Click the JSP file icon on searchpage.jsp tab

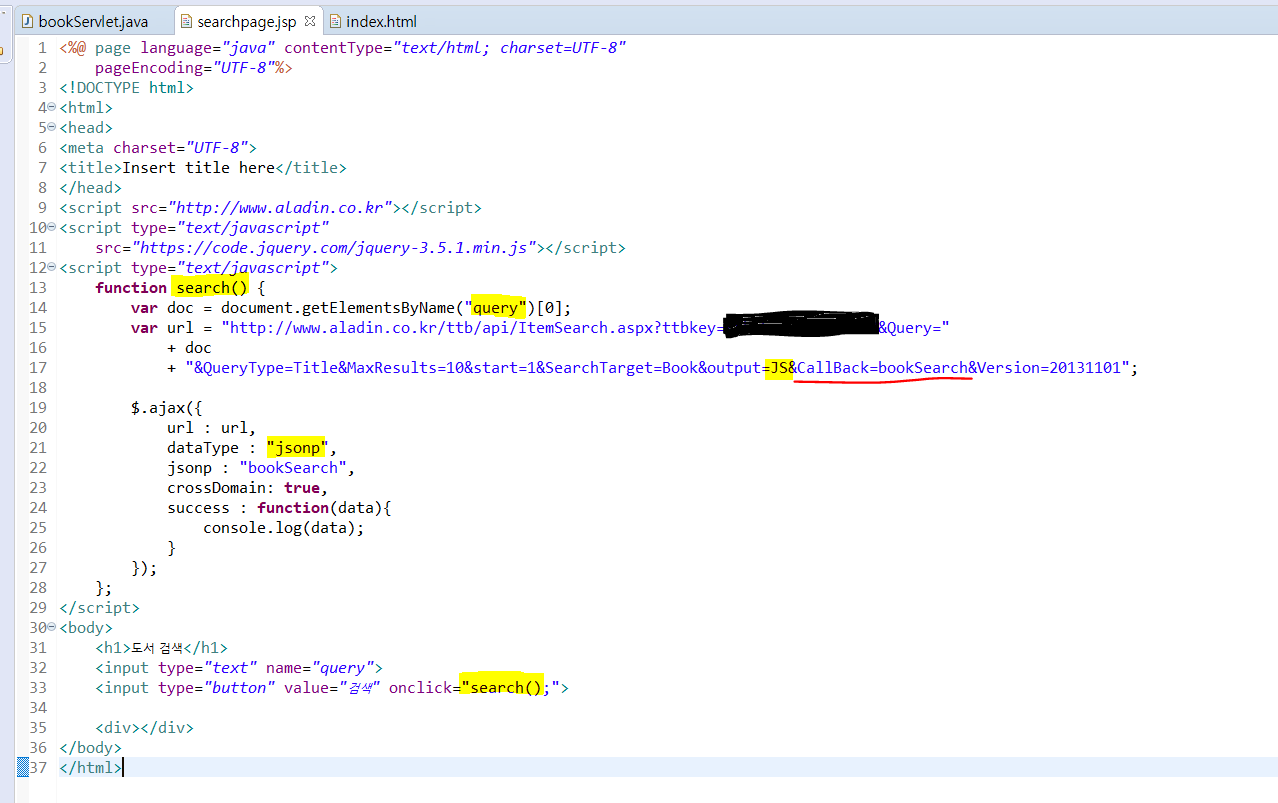pyautogui.click(x=187, y=21)
